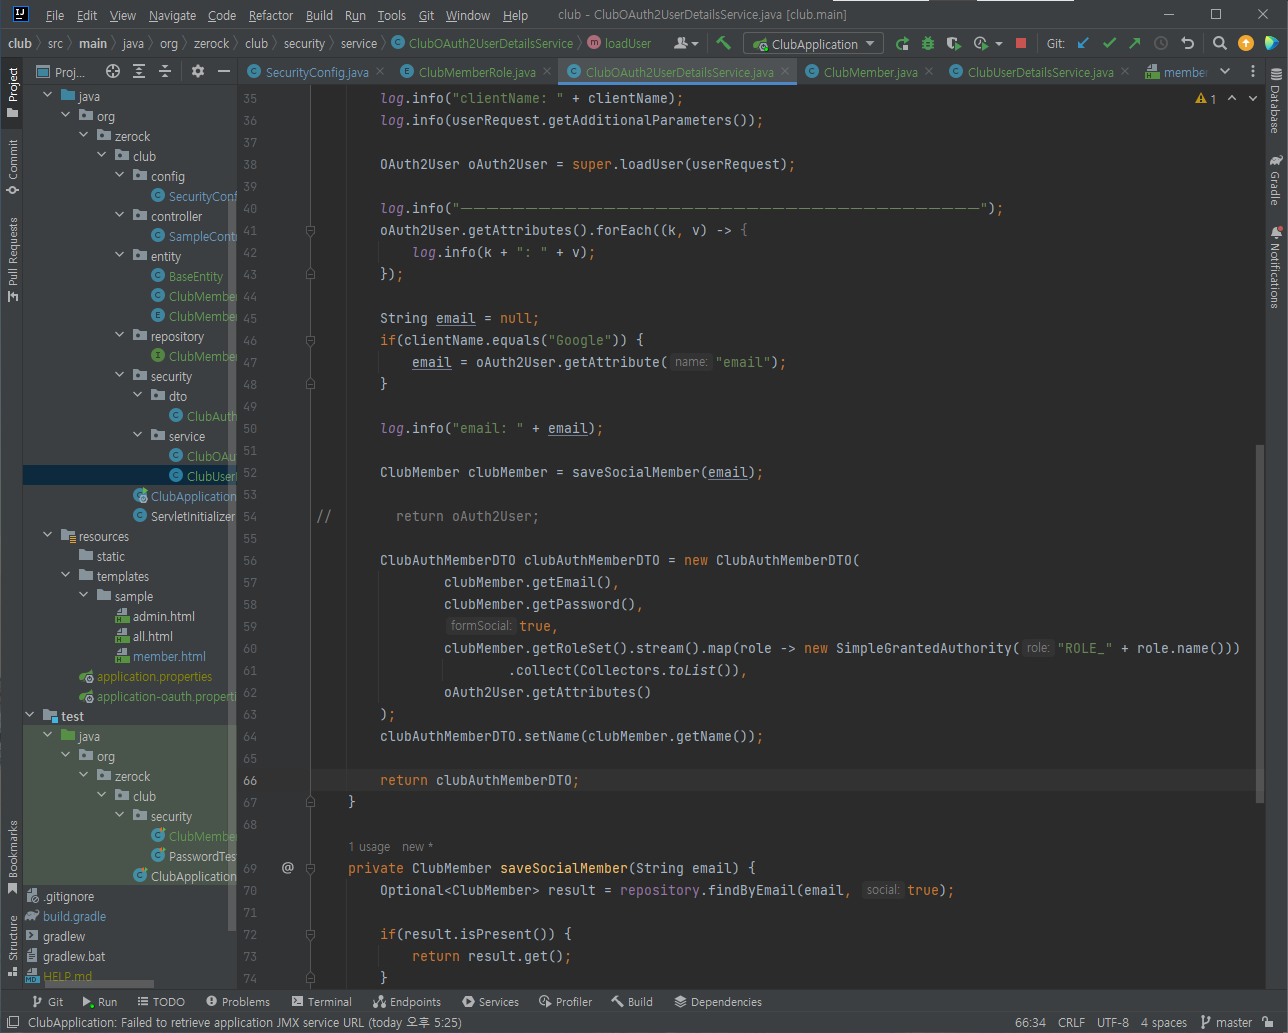Click loadUser in navigation breadcrumb
The image size is (1288, 1033).
tap(628, 43)
